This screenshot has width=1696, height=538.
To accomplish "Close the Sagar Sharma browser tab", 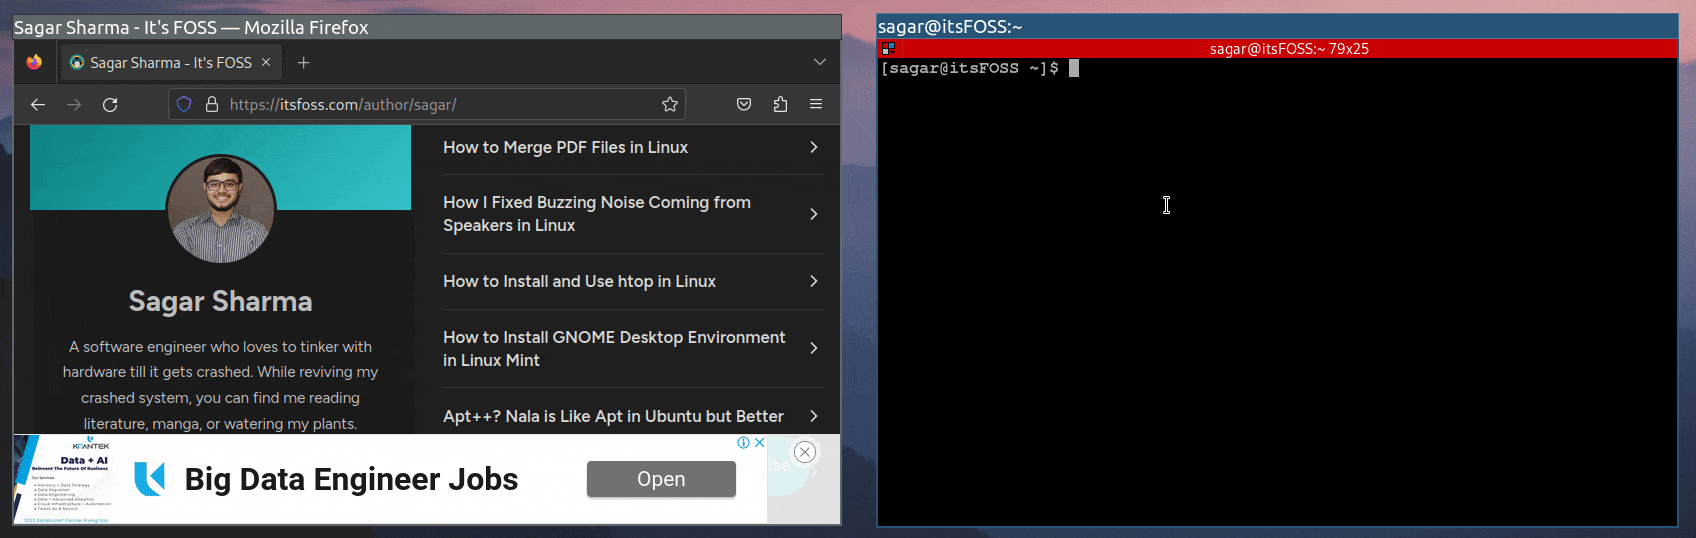I will [x=266, y=62].
